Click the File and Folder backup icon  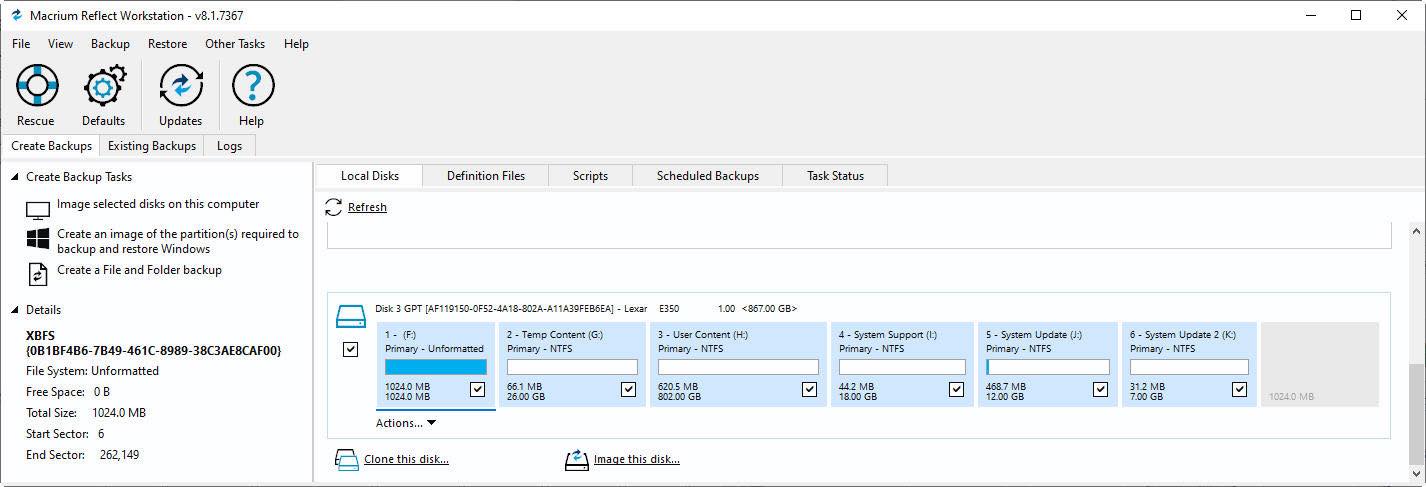tap(38, 274)
